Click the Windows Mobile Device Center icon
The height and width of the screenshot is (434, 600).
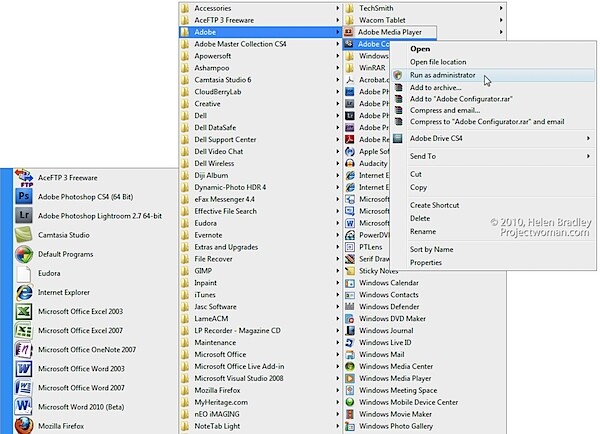pos(350,402)
